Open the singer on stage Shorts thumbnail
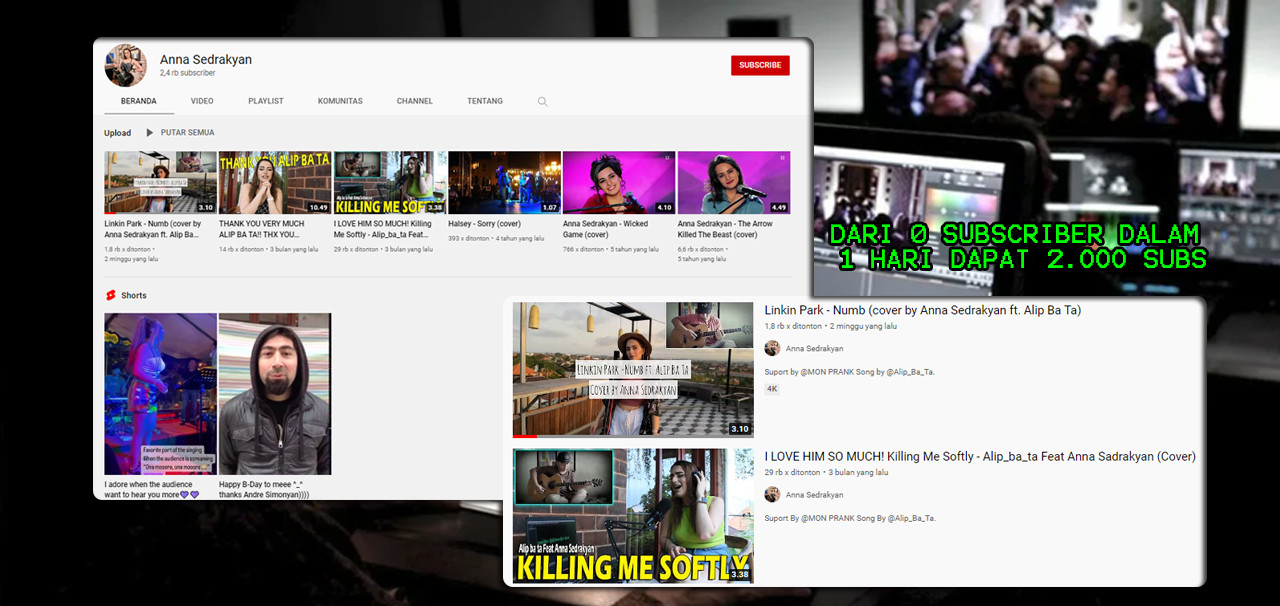The height and width of the screenshot is (606, 1280). 160,394
